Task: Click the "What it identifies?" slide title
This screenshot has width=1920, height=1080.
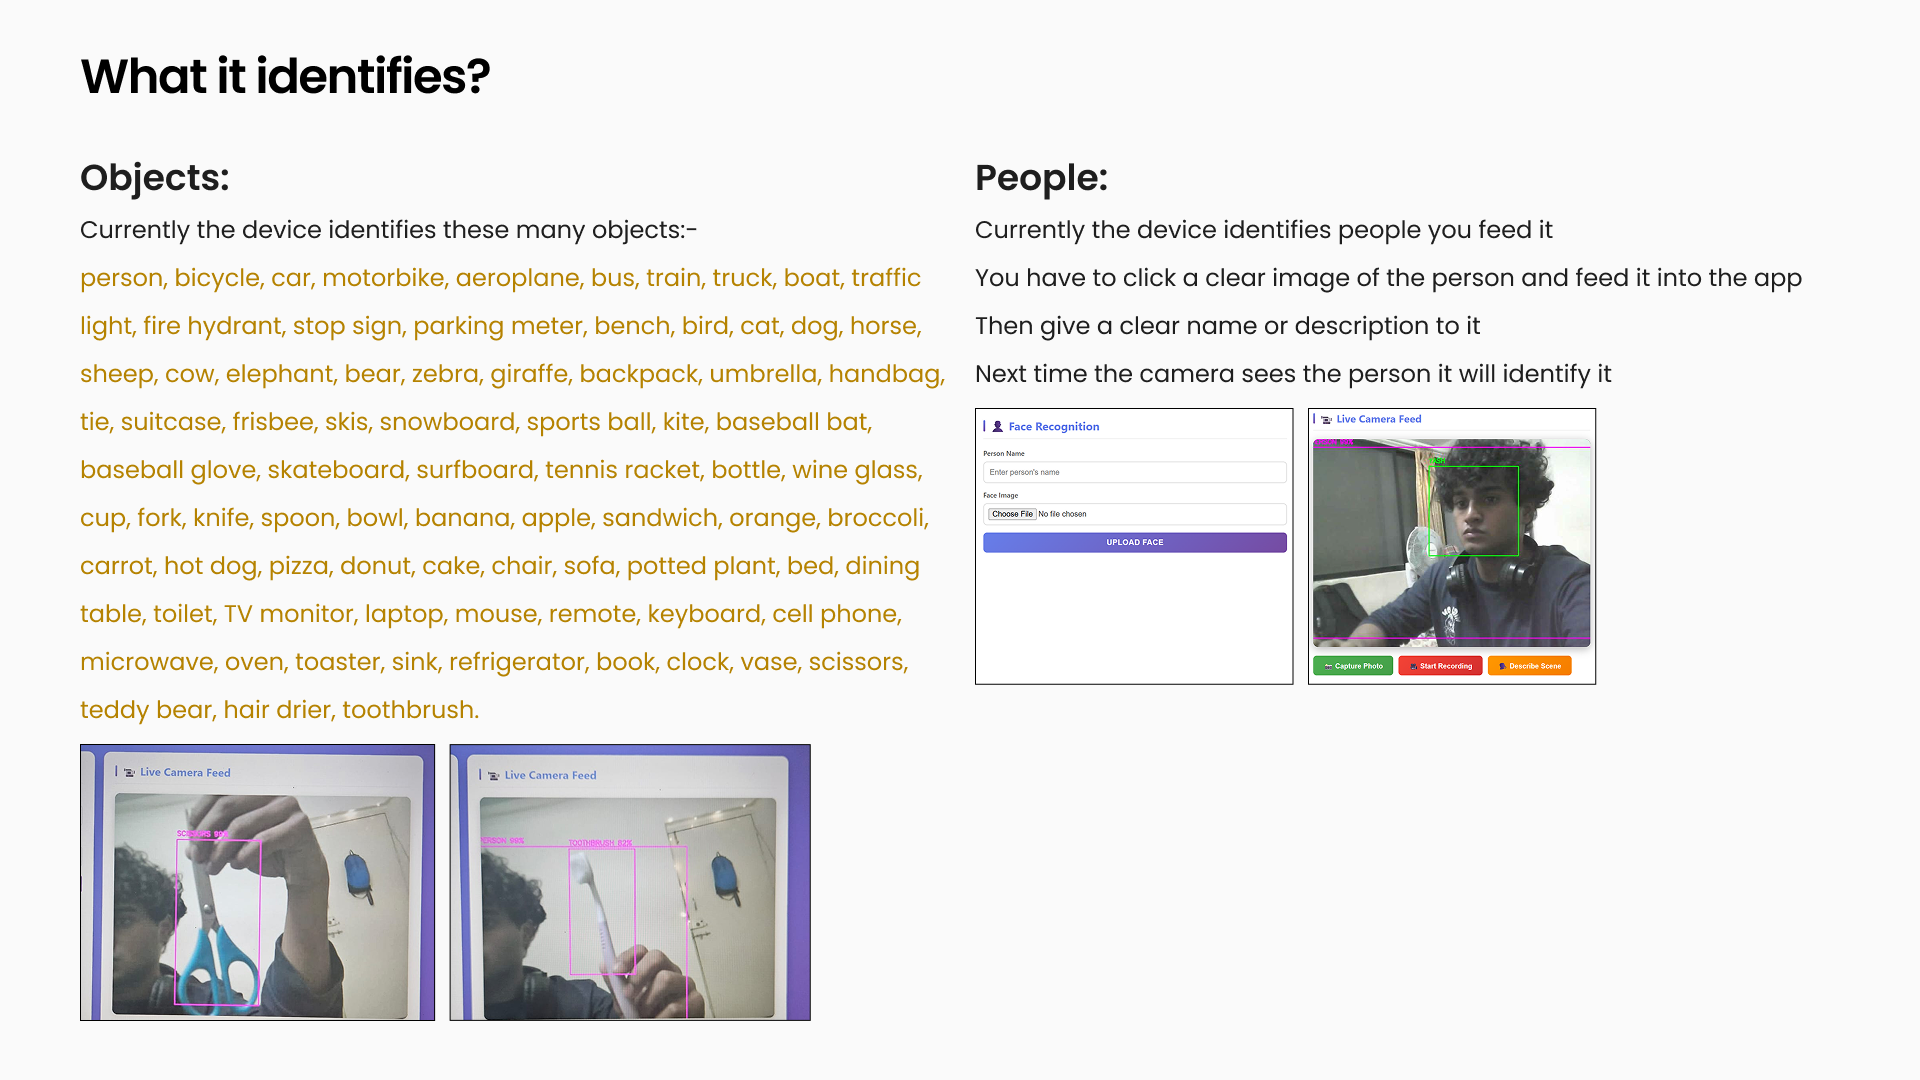Action: pyautogui.click(x=285, y=76)
